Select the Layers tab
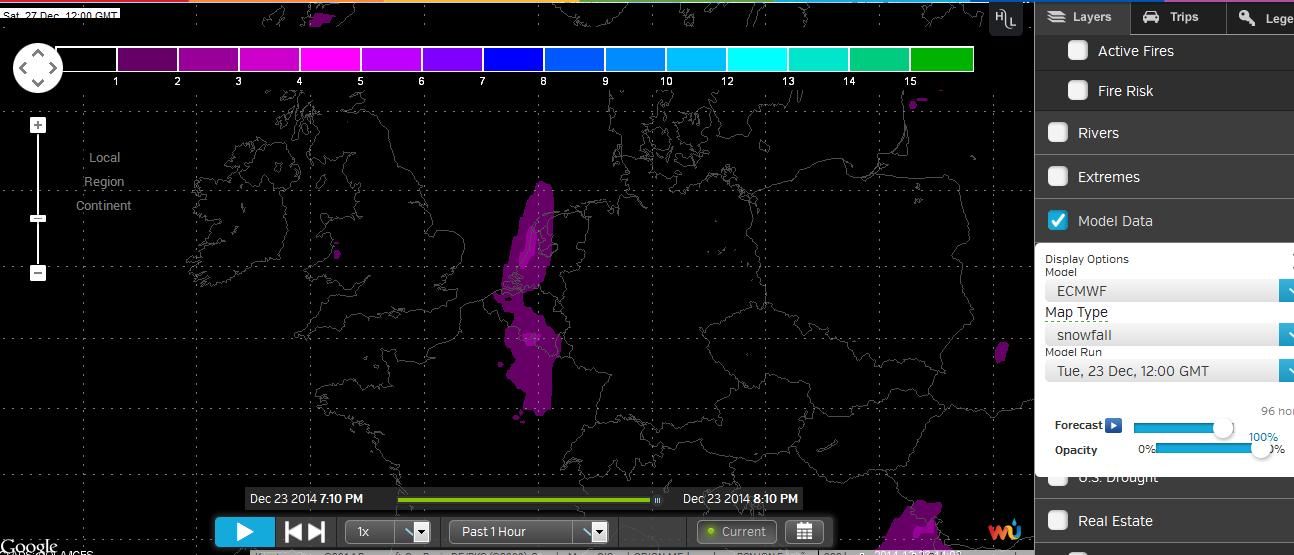The height and width of the screenshot is (555, 1294). coord(1080,17)
